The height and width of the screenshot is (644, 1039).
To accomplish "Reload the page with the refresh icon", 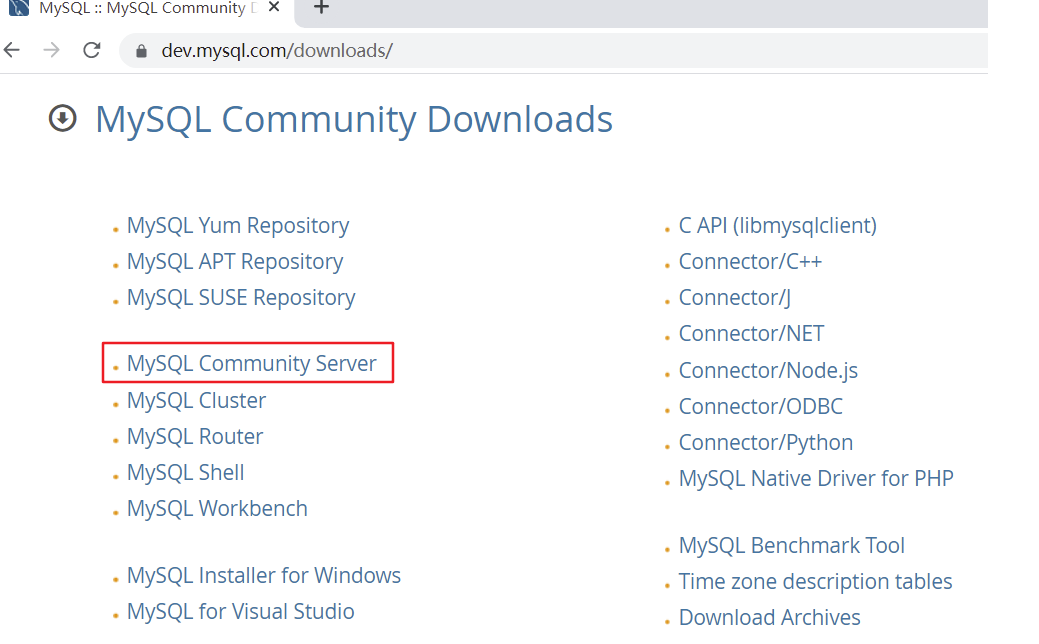I will point(91,50).
